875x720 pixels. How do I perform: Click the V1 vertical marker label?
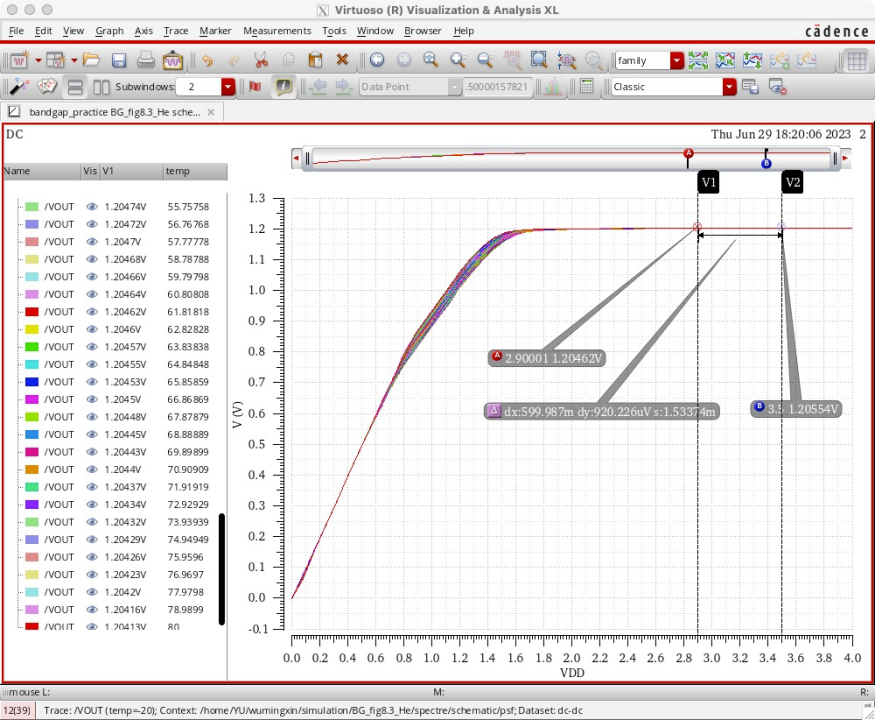point(708,182)
